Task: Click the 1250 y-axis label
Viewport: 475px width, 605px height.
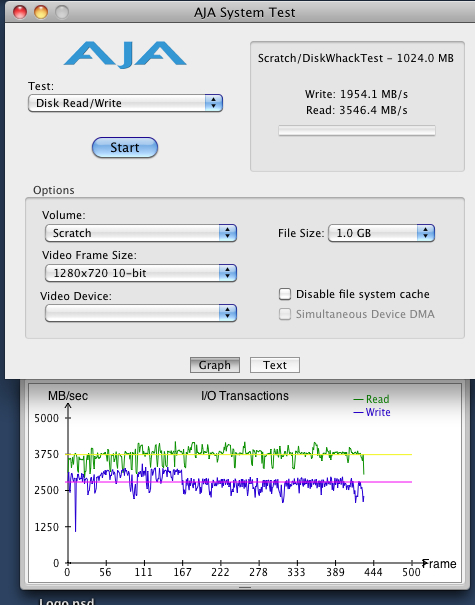Action: pos(46,527)
